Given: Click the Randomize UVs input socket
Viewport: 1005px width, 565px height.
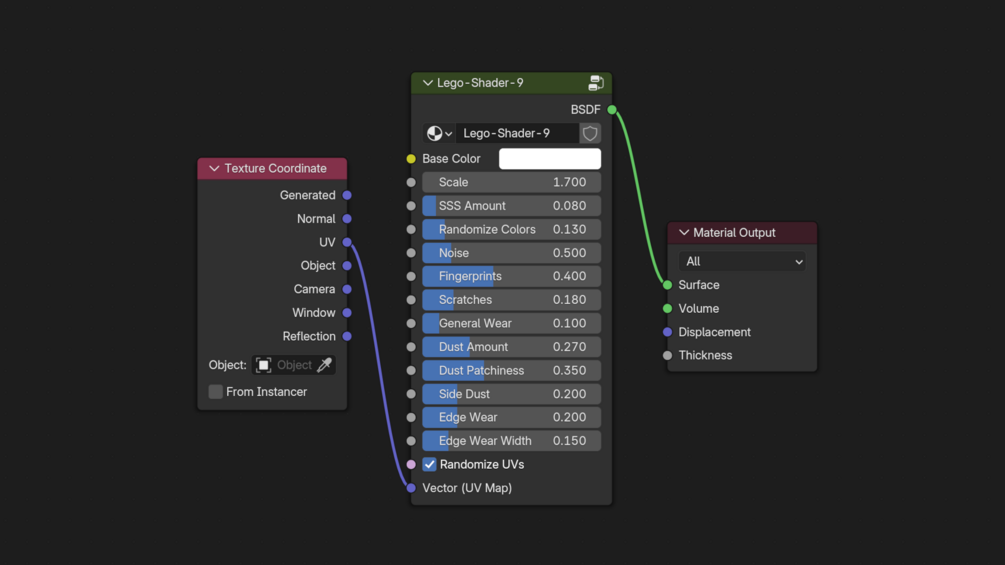Looking at the screenshot, I should point(411,464).
